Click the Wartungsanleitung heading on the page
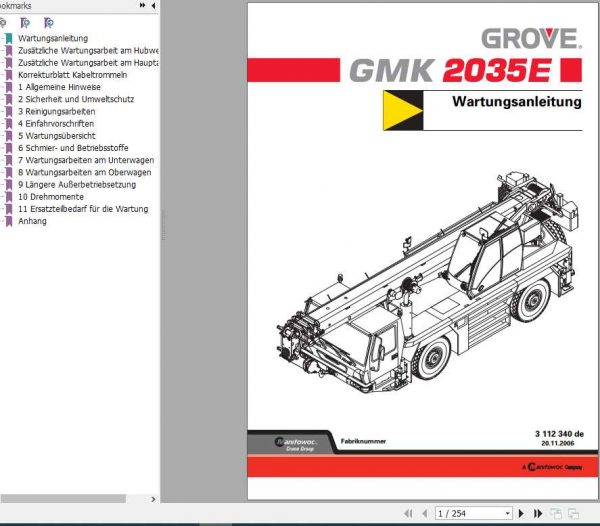600x526 pixels. 517,102
